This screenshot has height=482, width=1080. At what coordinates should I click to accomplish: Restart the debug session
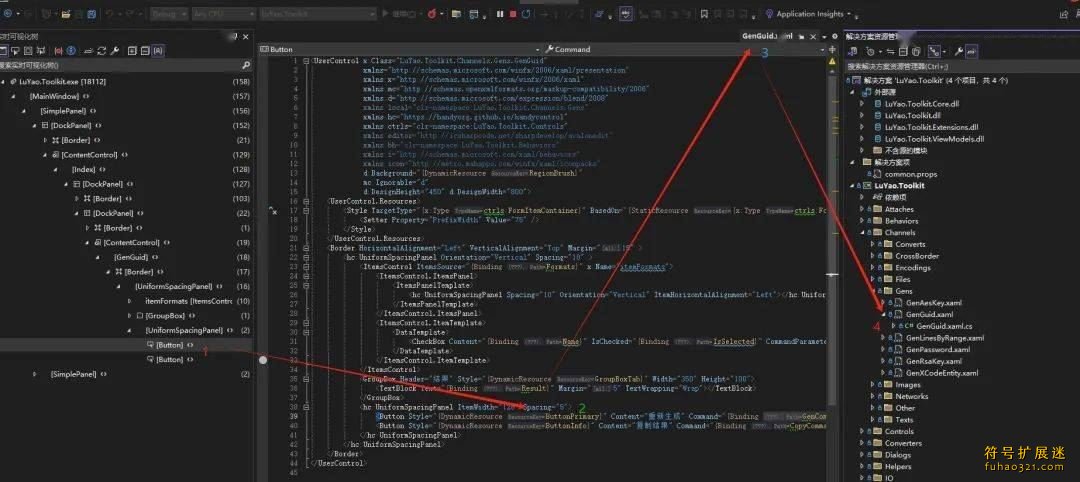point(526,14)
